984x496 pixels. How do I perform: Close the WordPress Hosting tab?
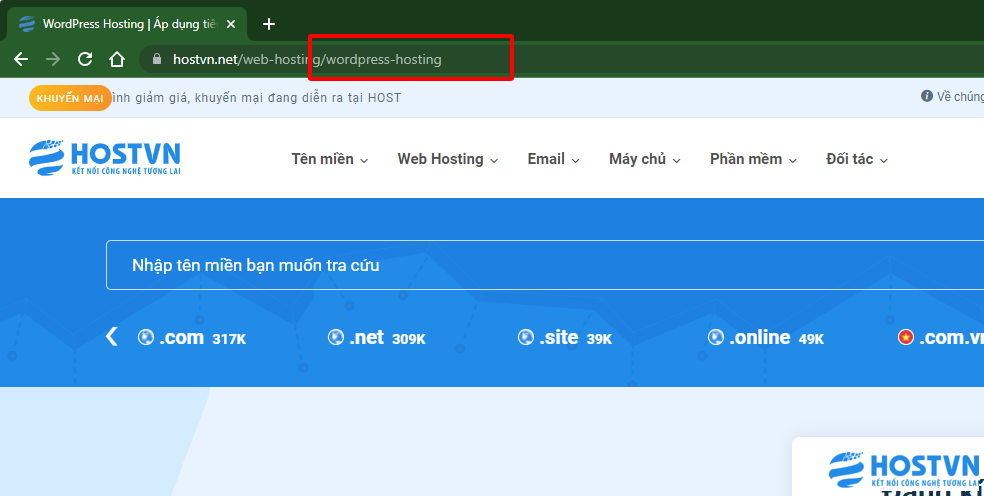point(231,24)
